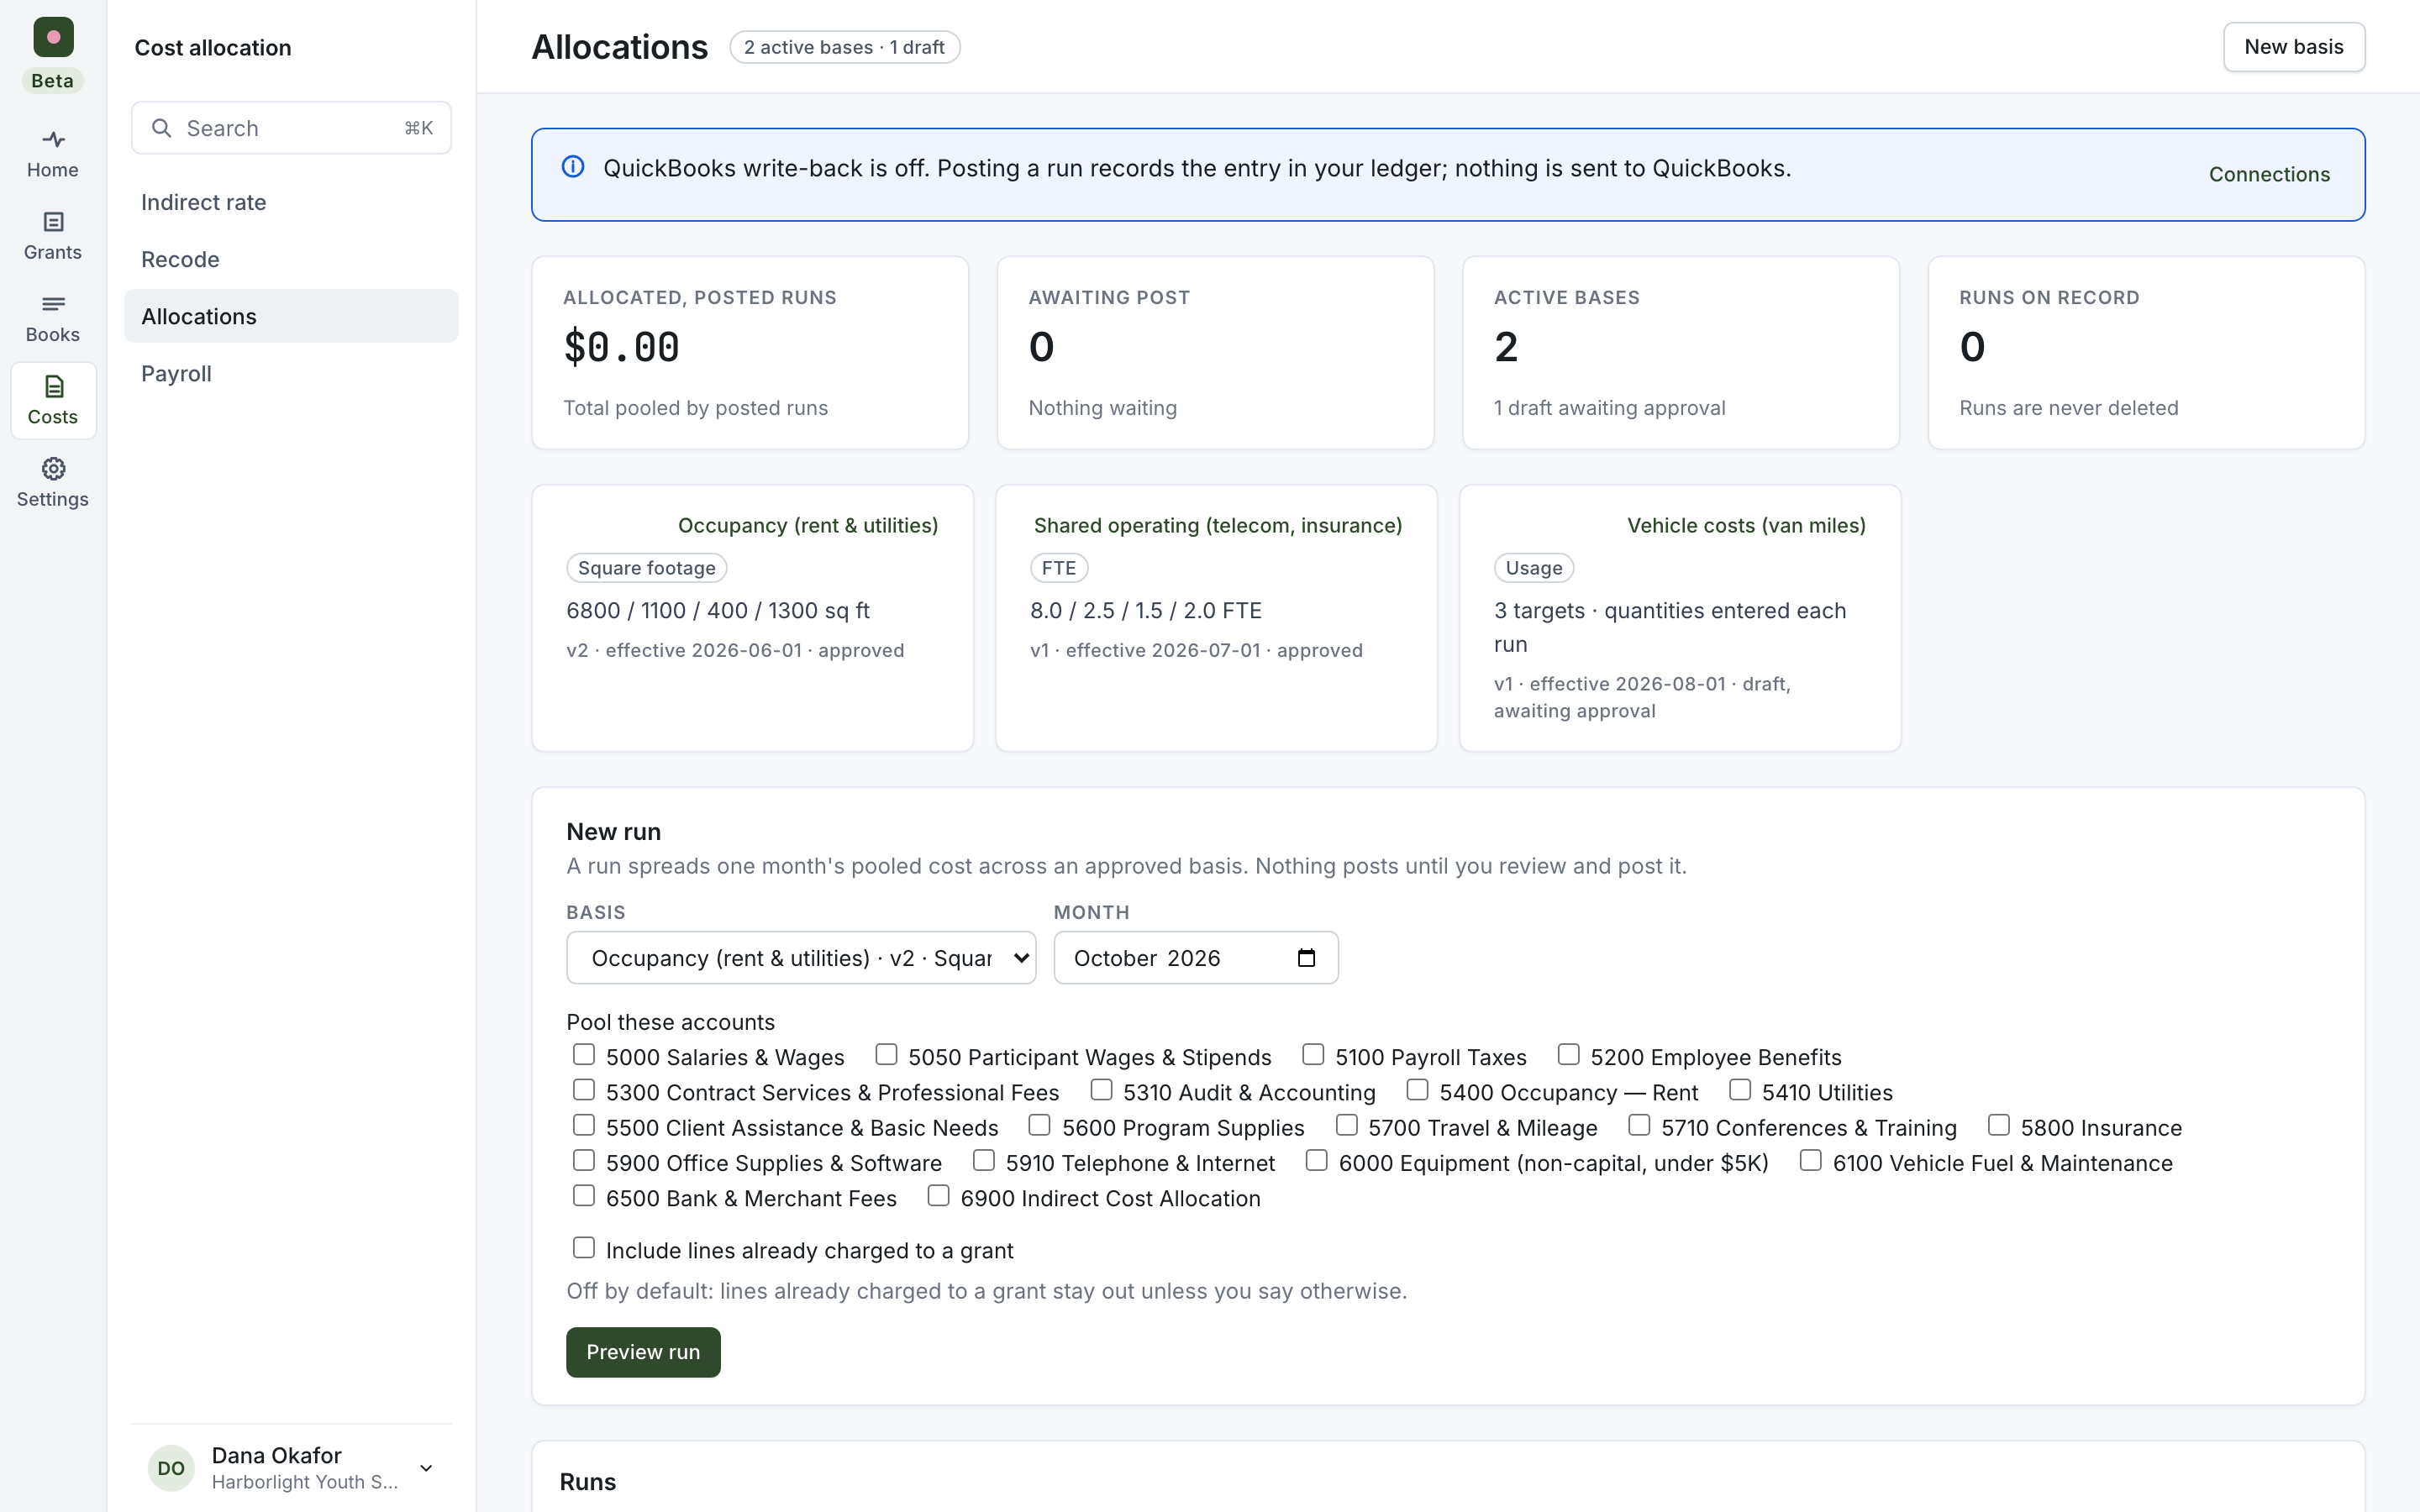Check 5800 Insurance
The height and width of the screenshot is (1512, 2420).
[x=1999, y=1126]
